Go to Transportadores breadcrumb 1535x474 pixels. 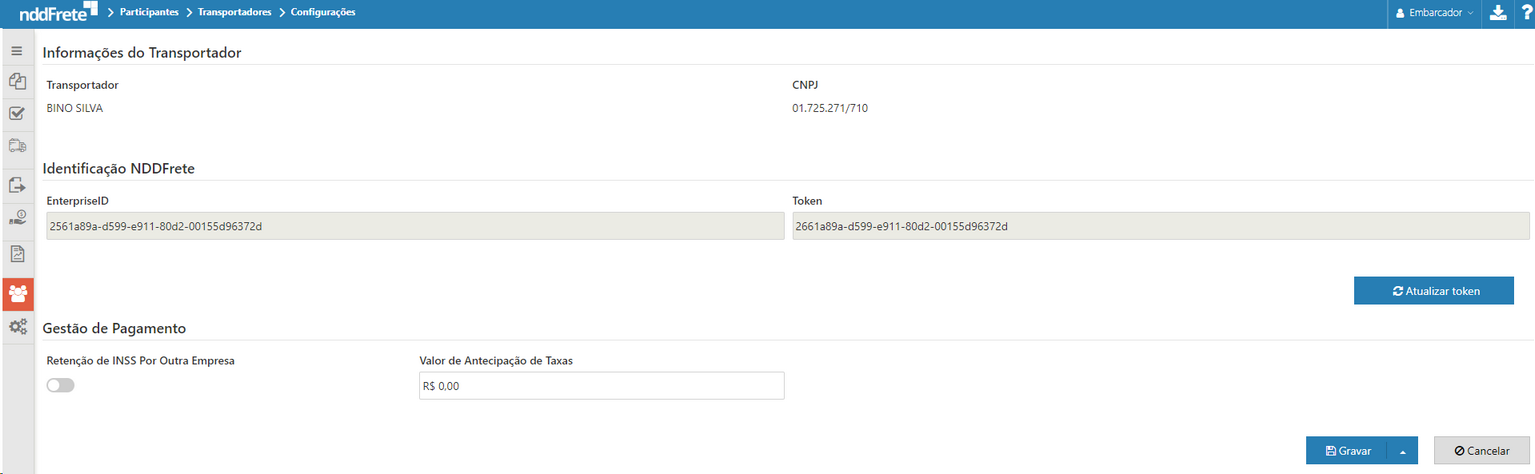tap(234, 12)
